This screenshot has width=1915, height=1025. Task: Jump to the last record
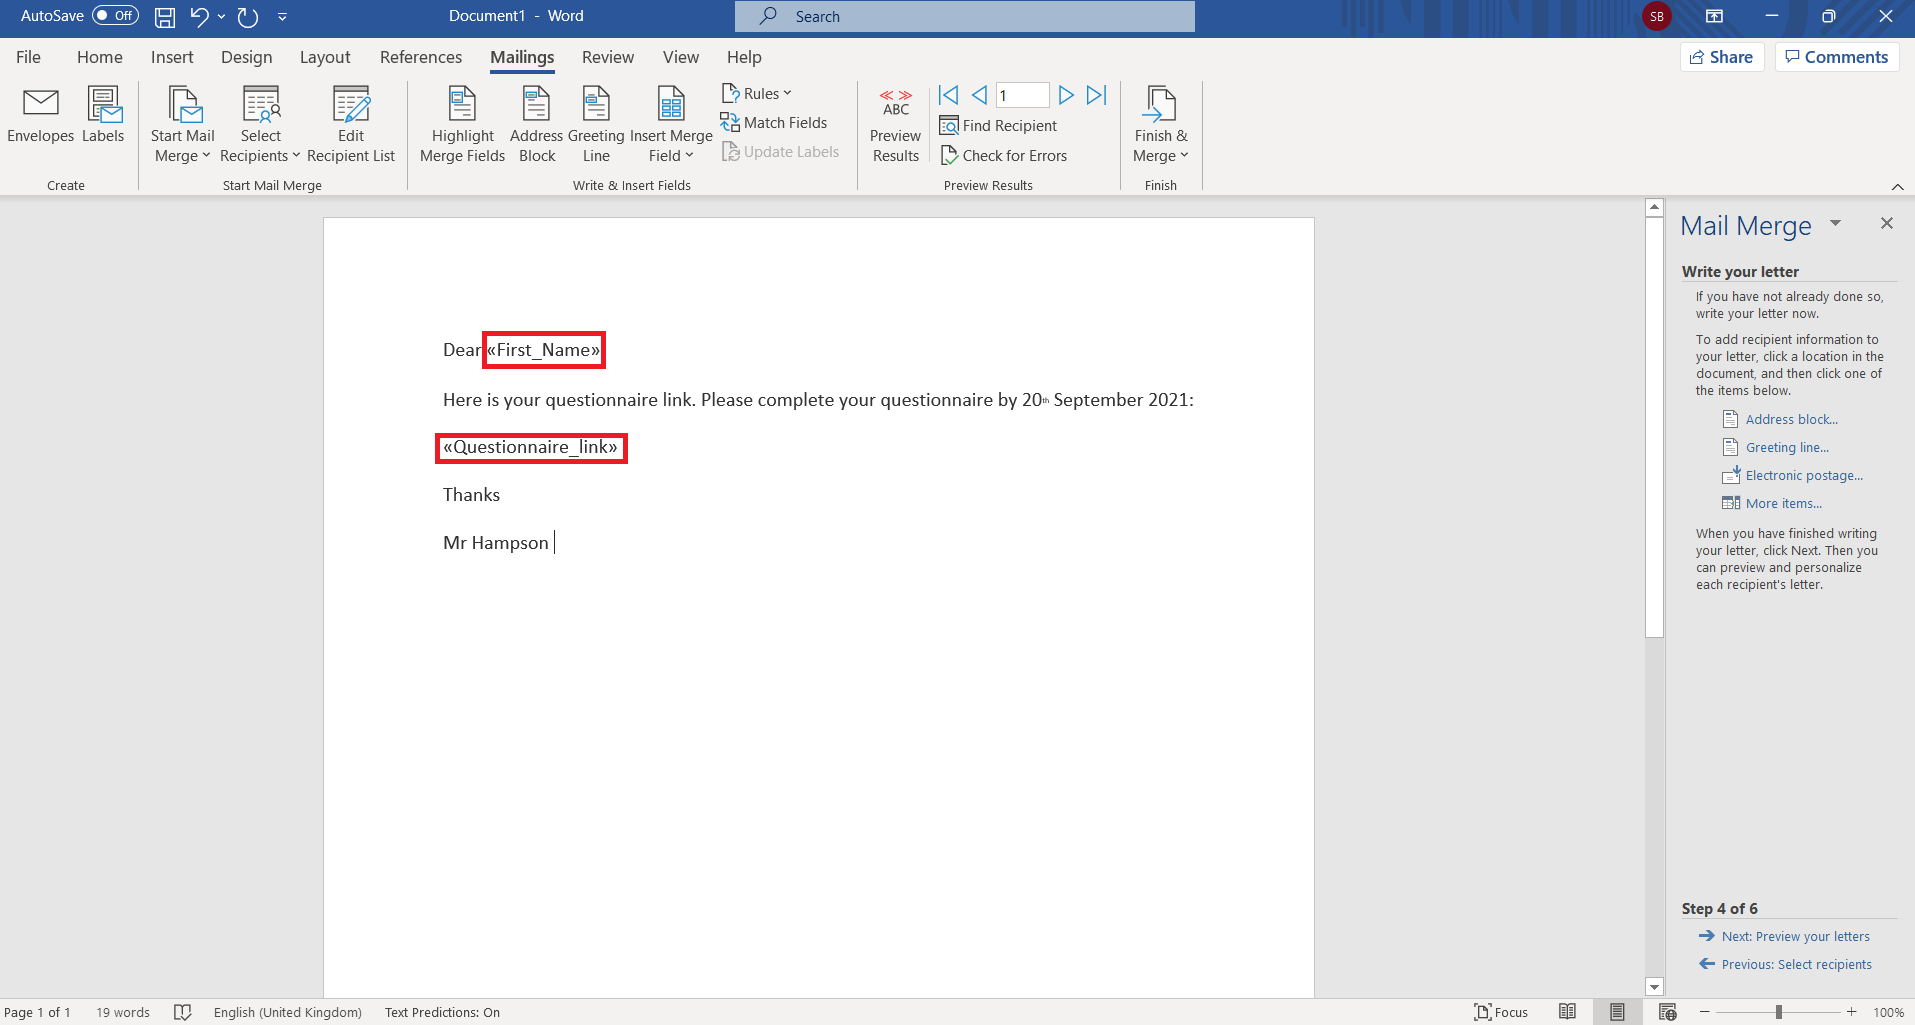pyautogui.click(x=1097, y=95)
